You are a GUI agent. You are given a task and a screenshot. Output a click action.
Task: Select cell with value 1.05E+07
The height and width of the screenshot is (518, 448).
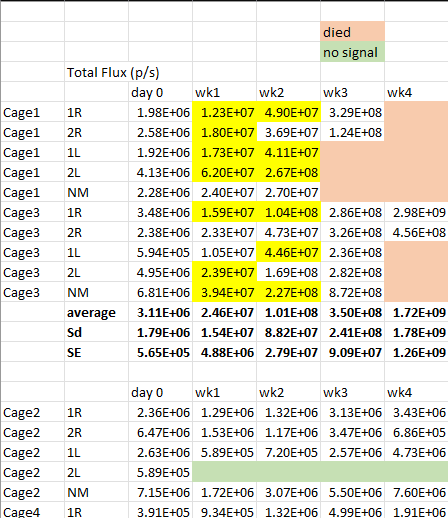[224, 252]
